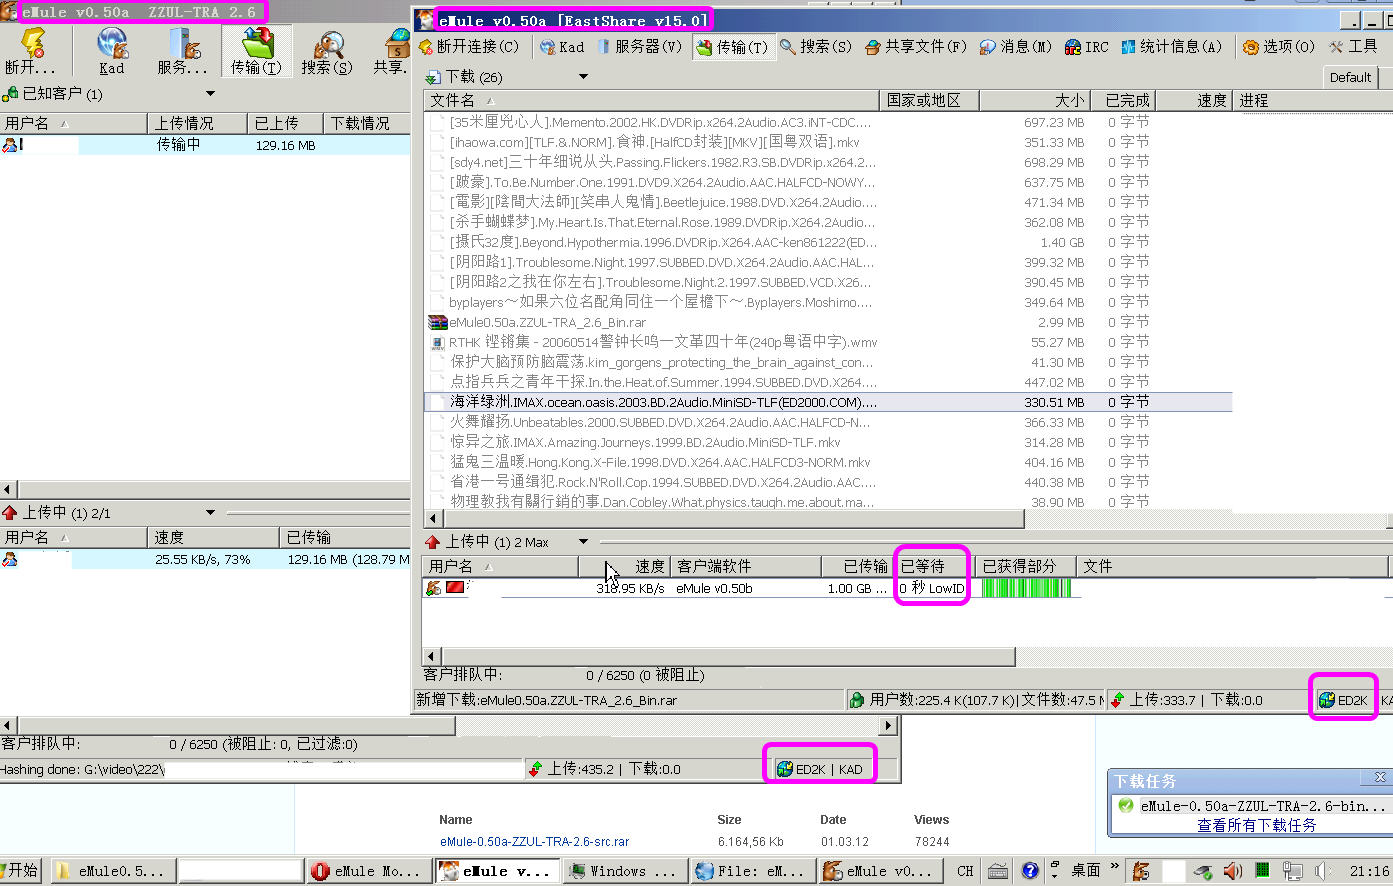Click the 25.55 KB/s, 73% speed cell

203,560
